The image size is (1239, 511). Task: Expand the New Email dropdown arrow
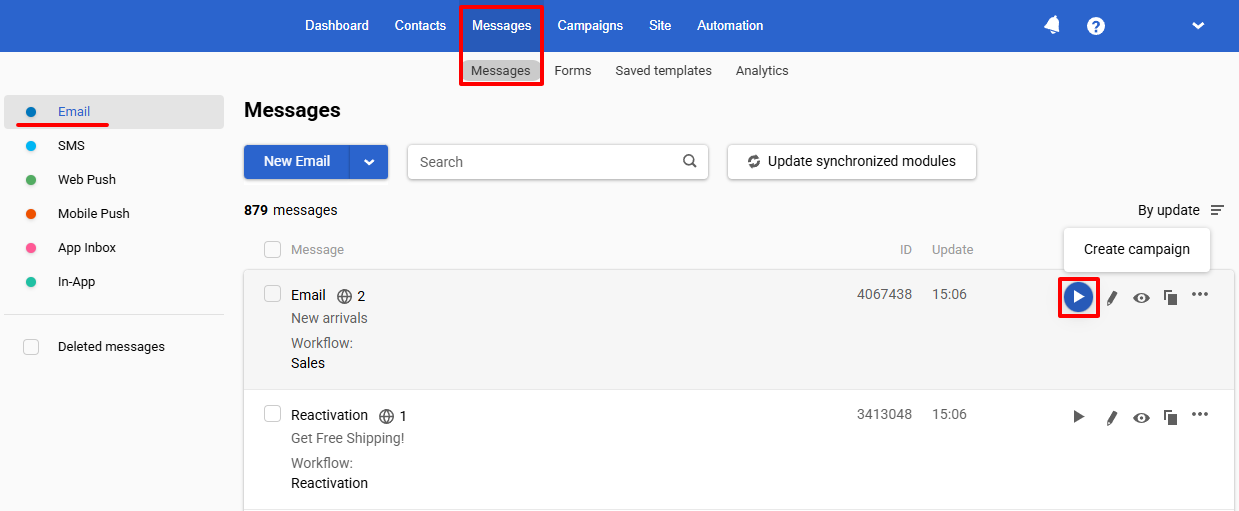[369, 162]
